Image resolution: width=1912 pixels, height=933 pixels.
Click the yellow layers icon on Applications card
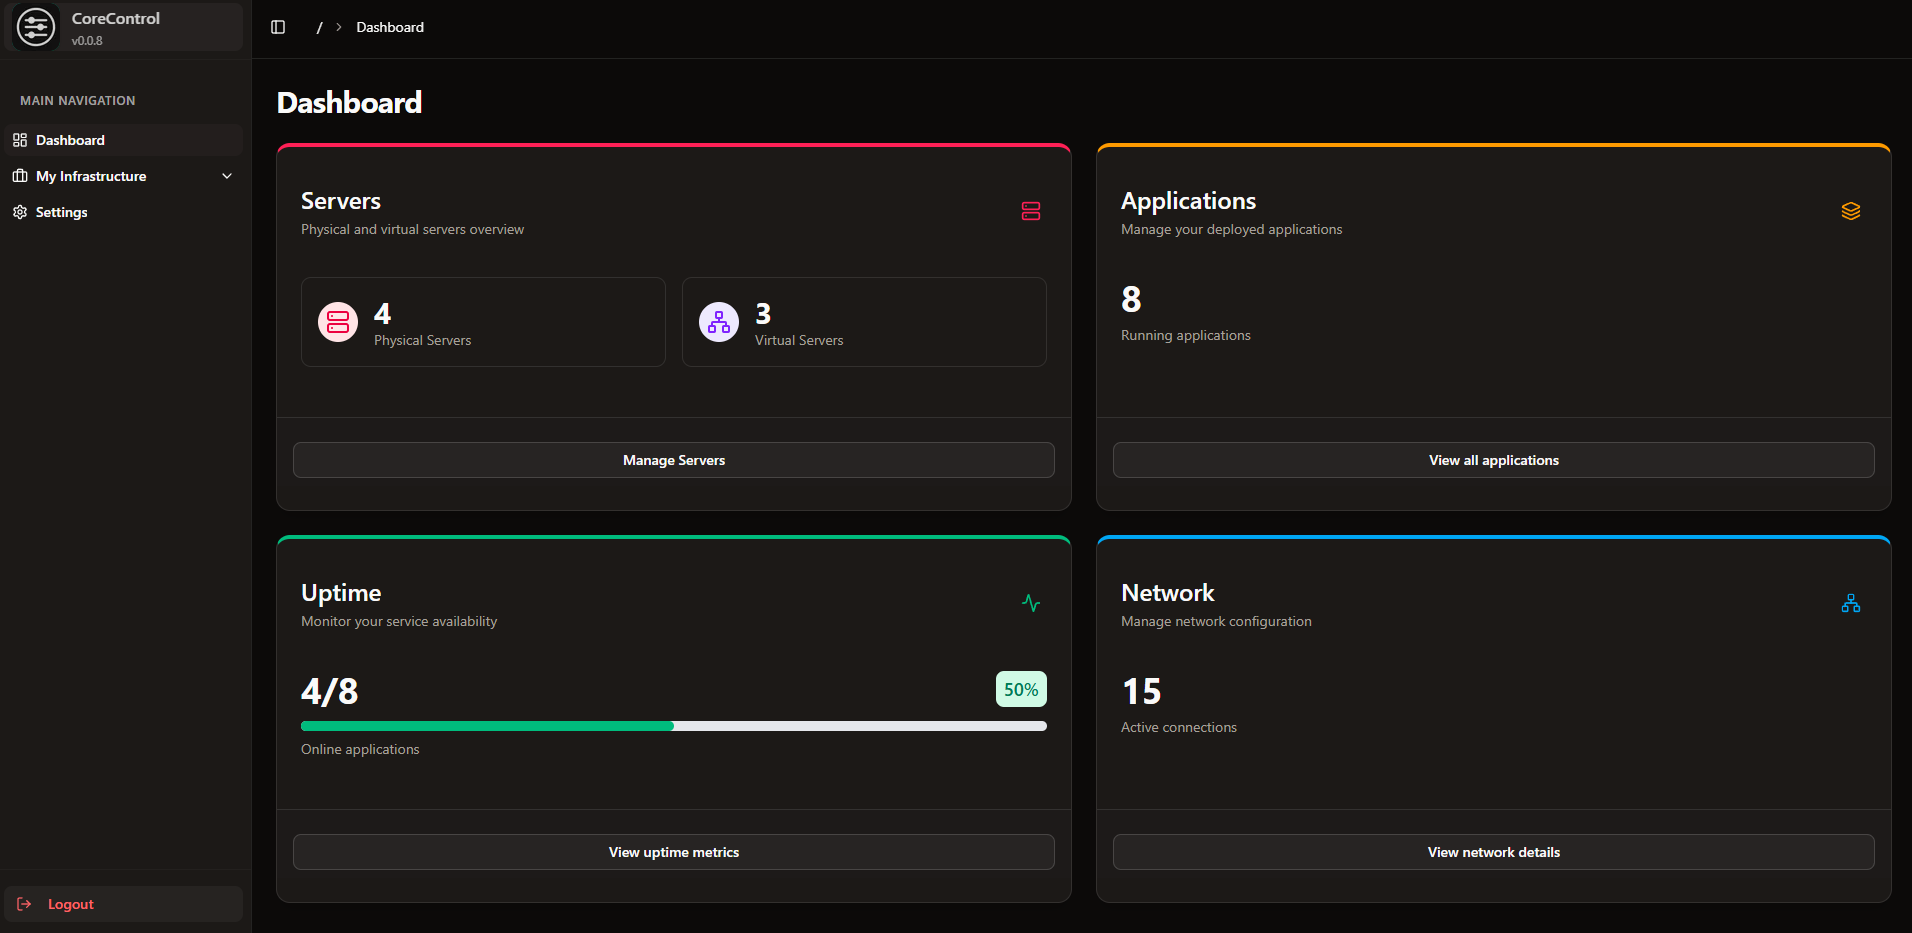click(x=1850, y=211)
